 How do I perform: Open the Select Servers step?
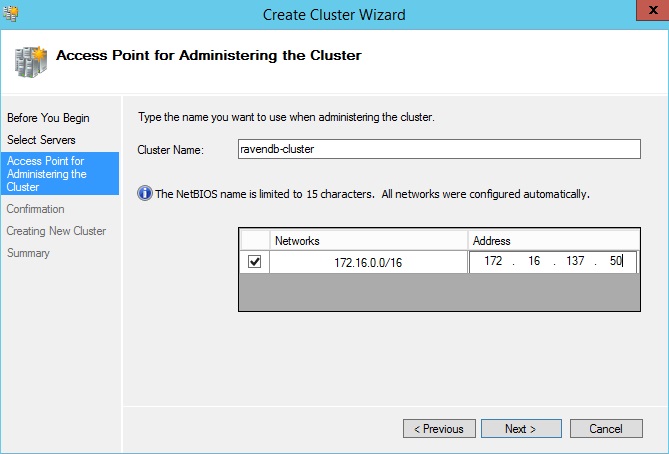pyautogui.click(x=41, y=140)
